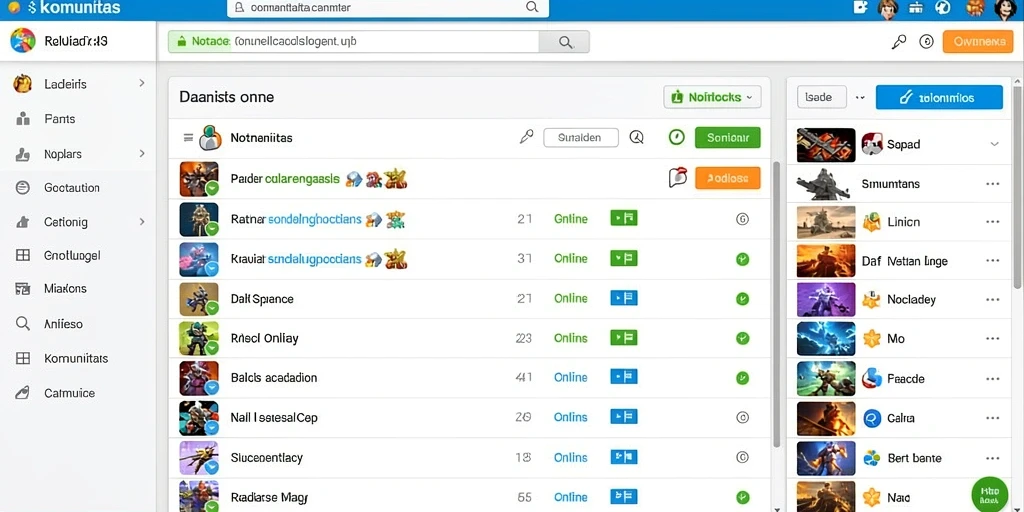Click the blue flag icon in Balcis acadadion row

click(x=624, y=377)
